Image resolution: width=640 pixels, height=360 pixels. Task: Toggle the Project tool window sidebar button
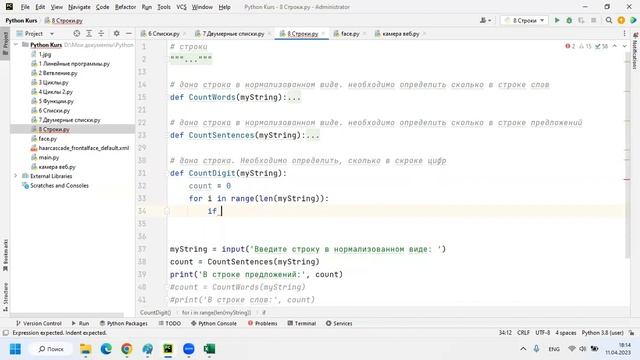[x=5, y=43]
